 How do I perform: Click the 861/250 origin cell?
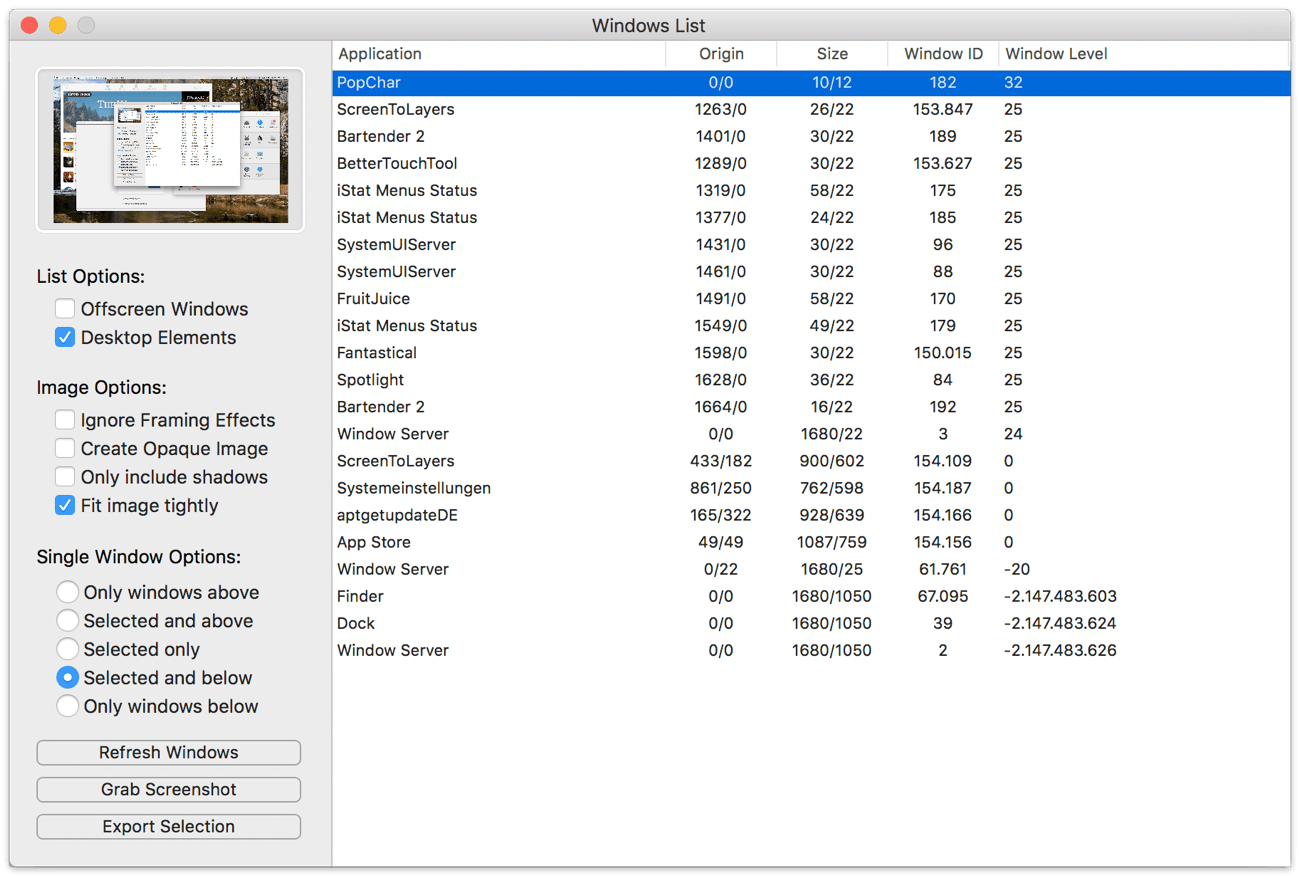721,487
